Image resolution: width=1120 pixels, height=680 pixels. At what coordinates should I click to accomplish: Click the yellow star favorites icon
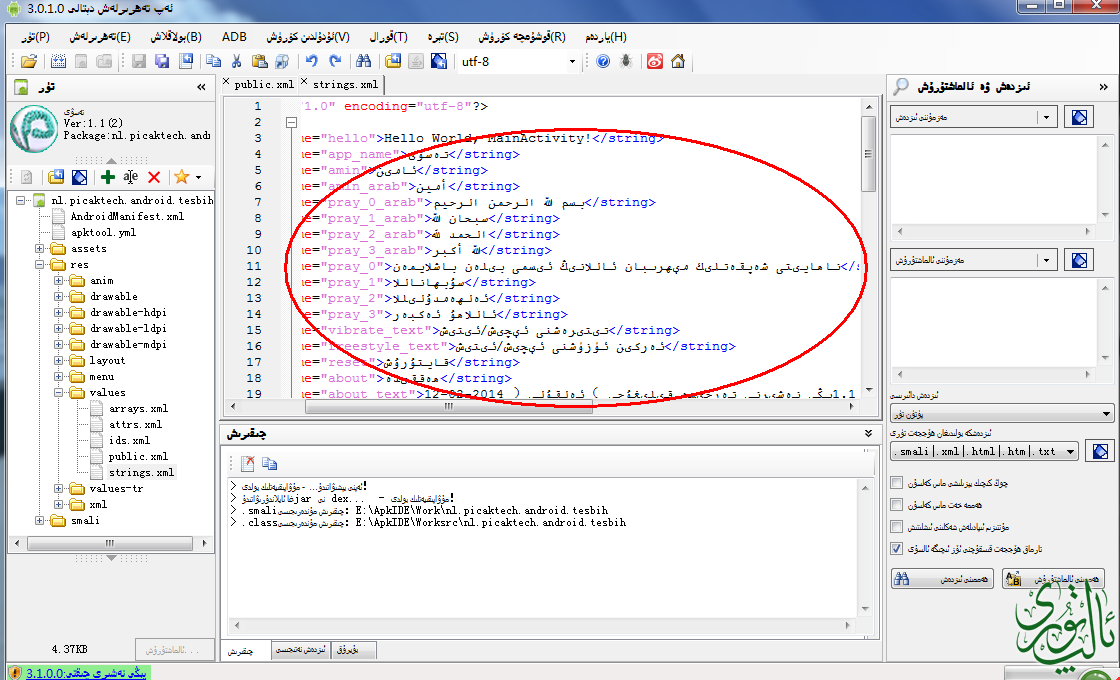coord(181,177)
